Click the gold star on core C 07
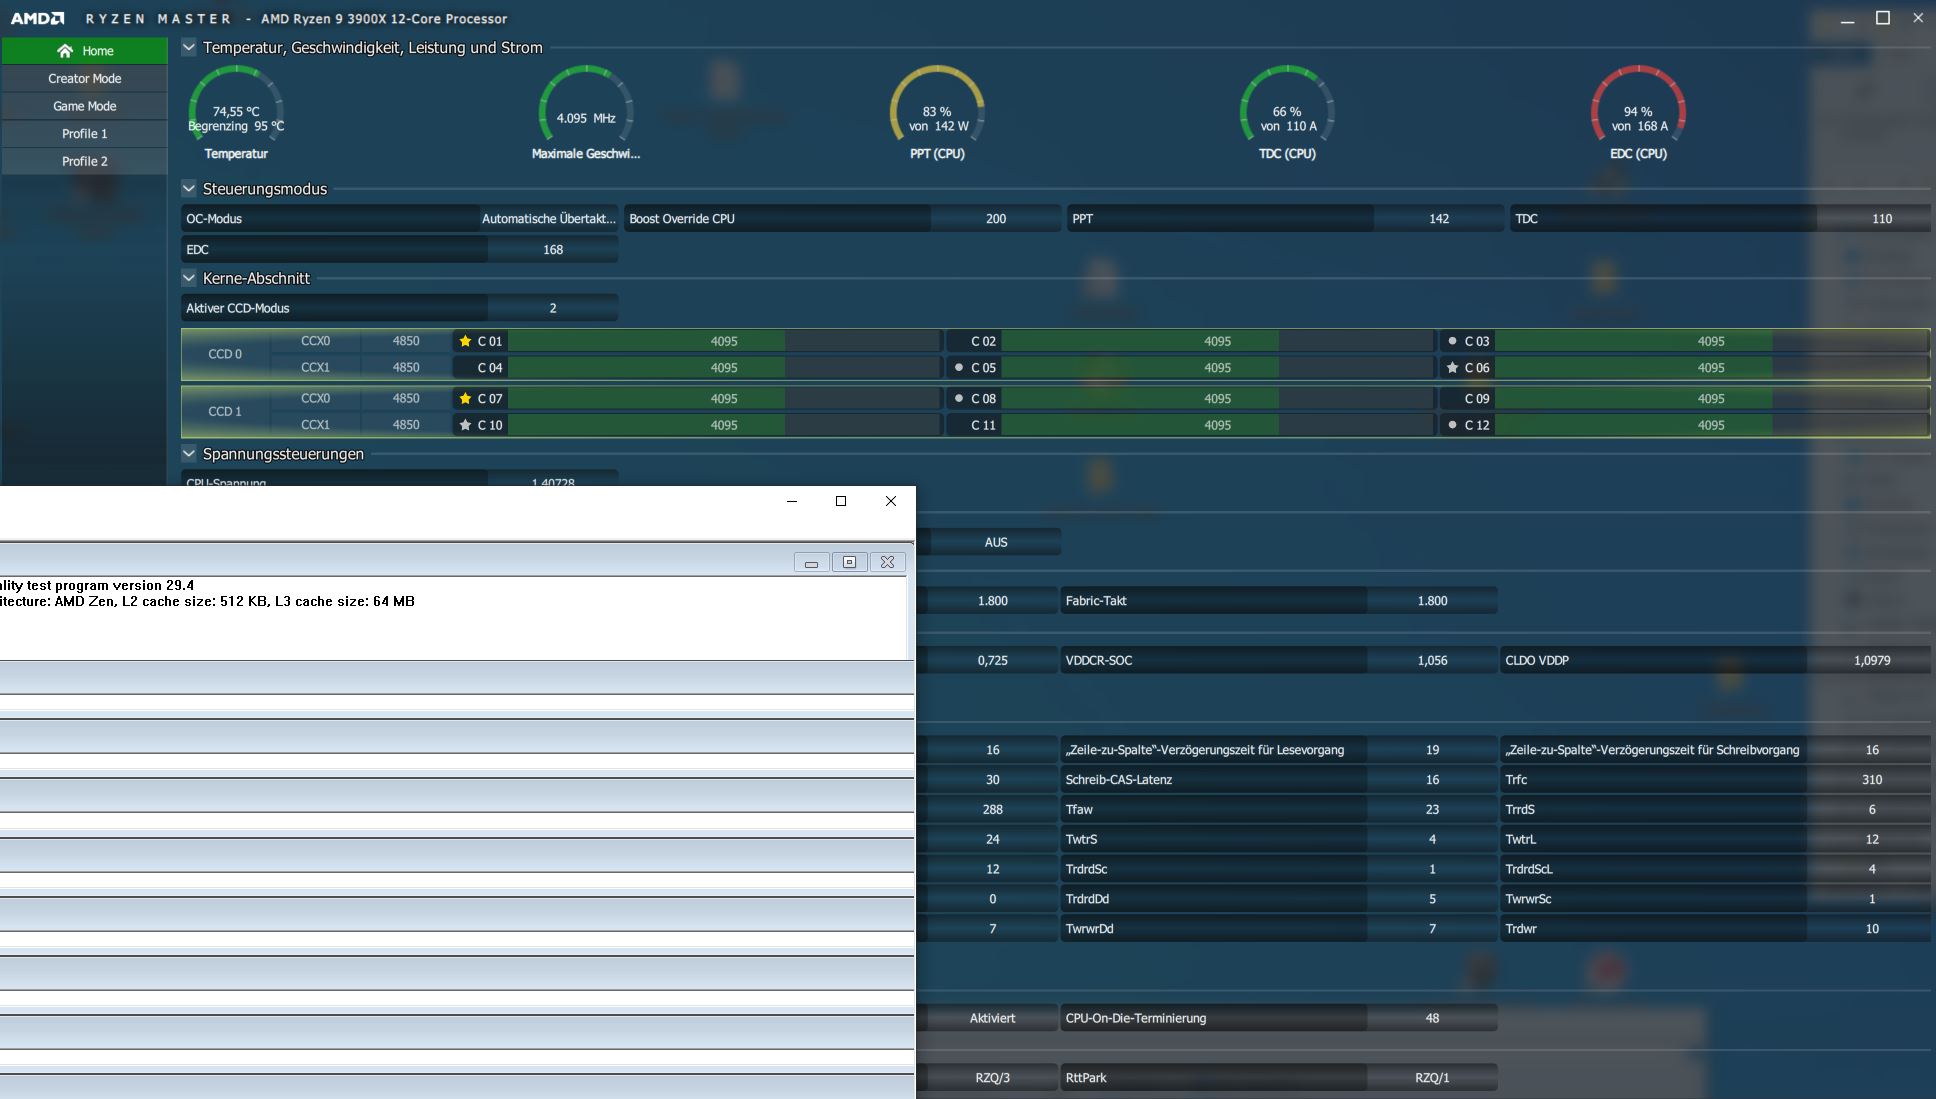This screenshot has width=1936, height=1099. [x=465, y=398]
